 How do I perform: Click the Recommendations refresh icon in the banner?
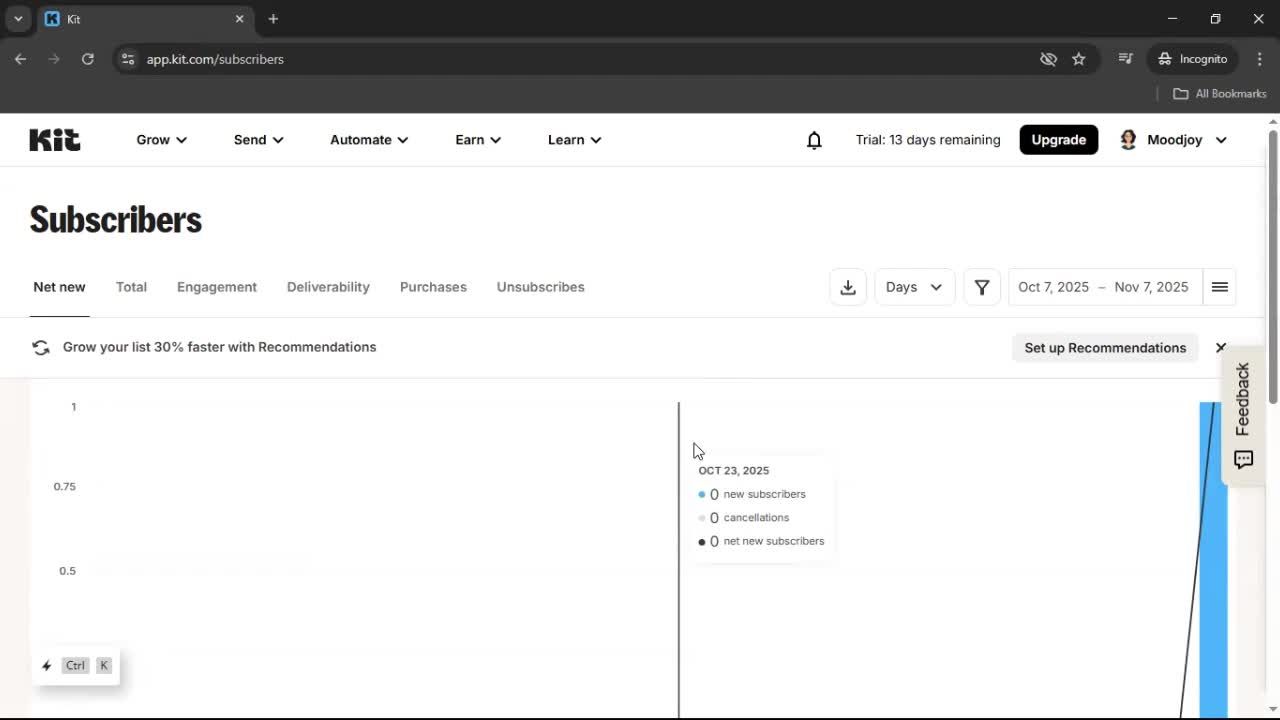[x=40, y=347]
